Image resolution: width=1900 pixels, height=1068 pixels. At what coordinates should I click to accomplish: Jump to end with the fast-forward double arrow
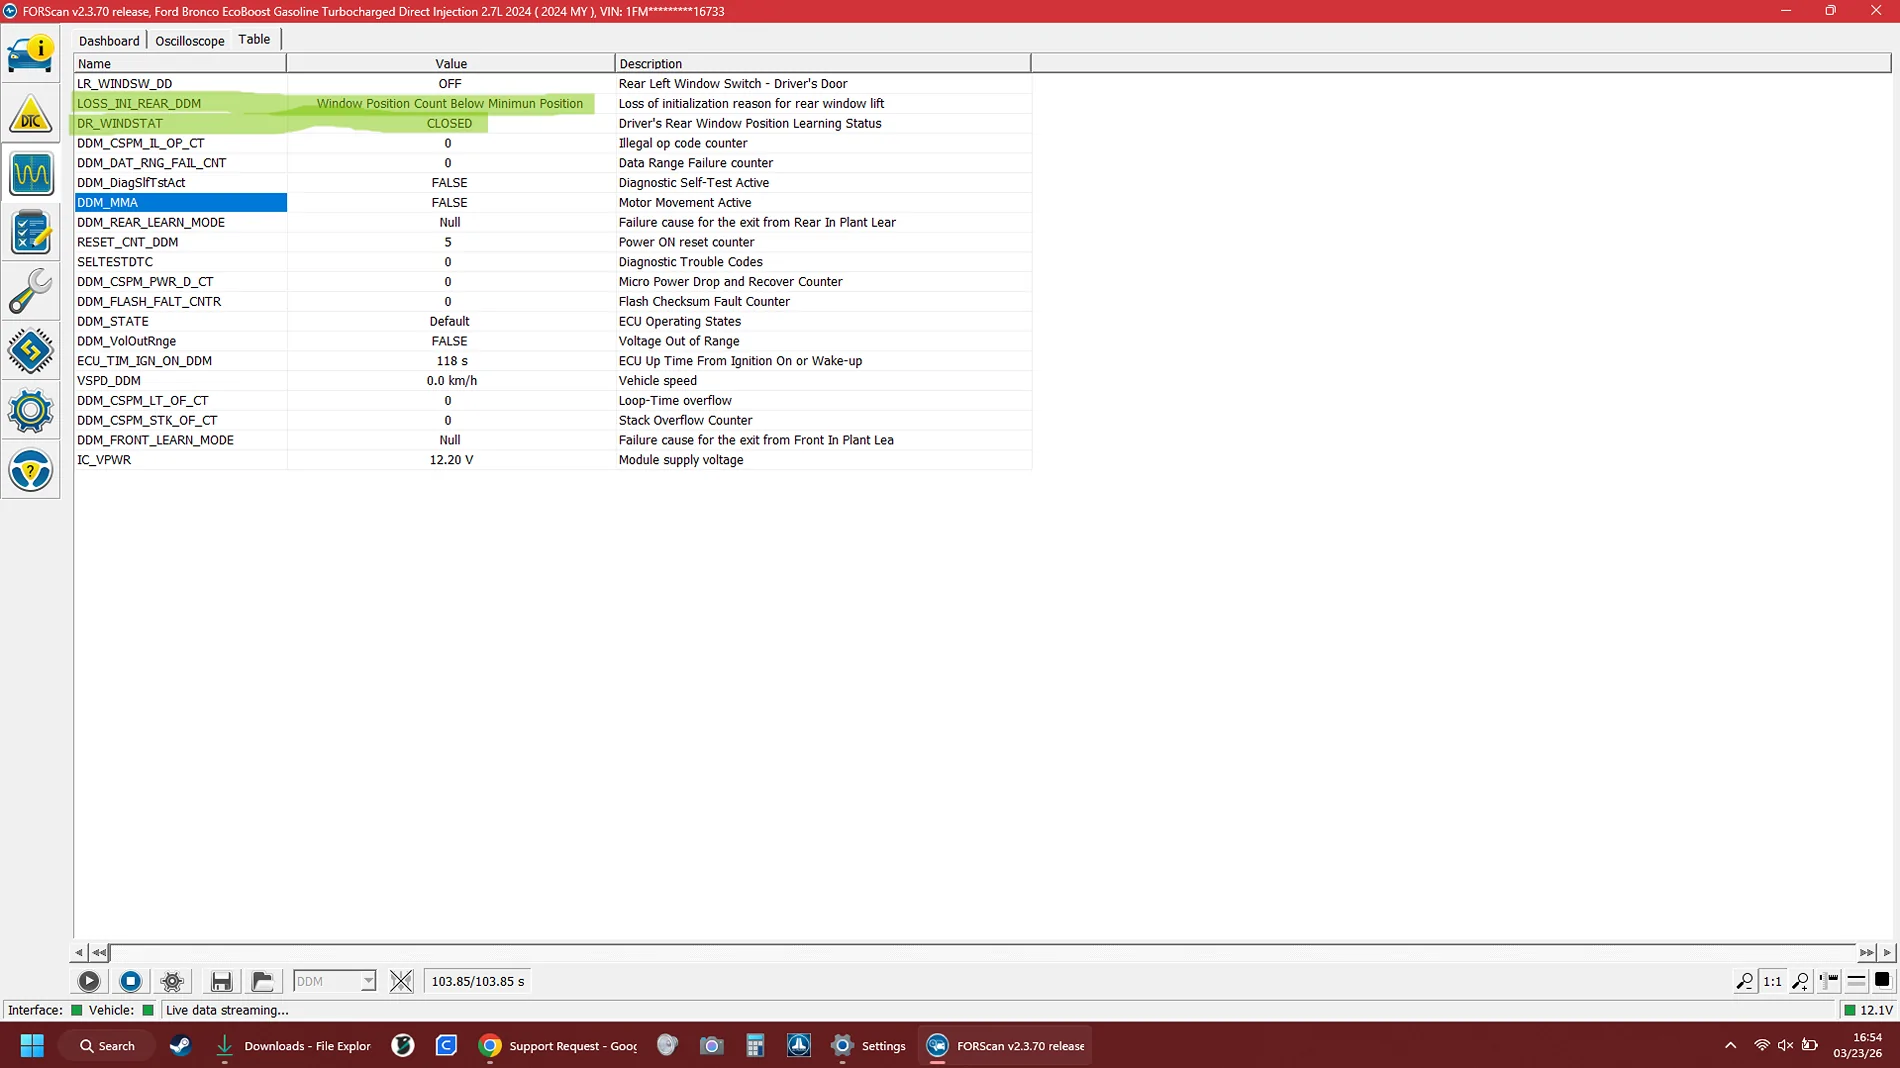tap(1866, 952)
